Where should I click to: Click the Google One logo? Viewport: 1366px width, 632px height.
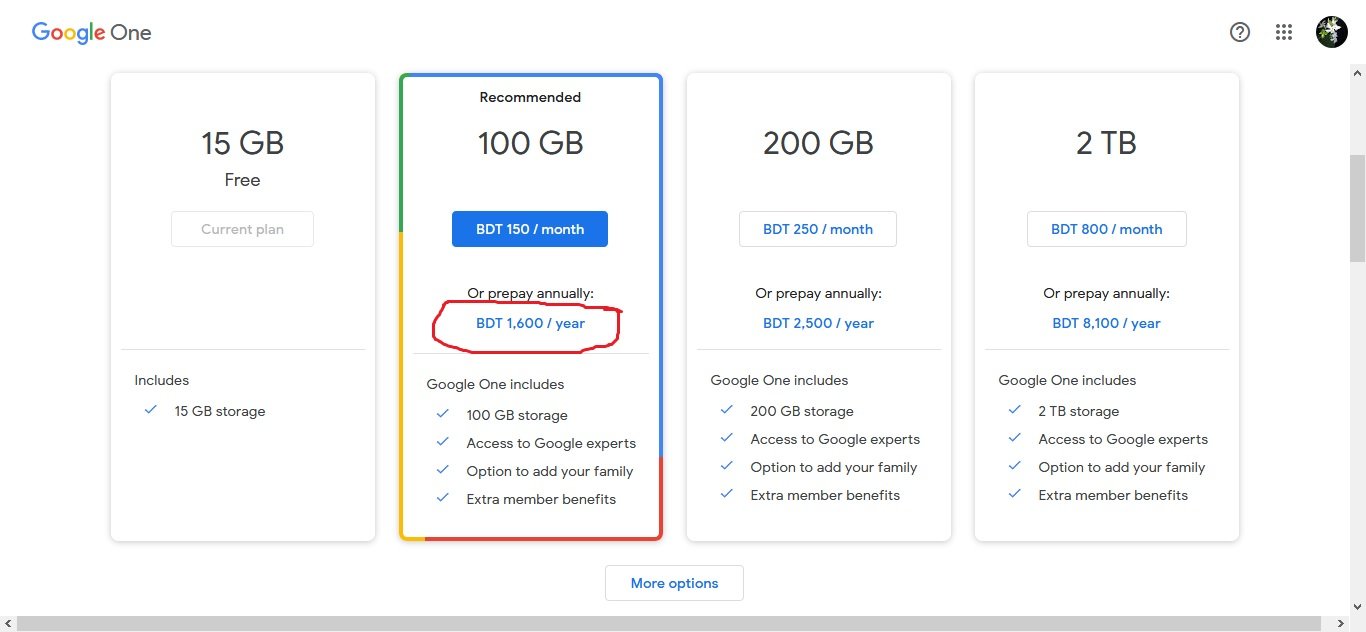pos(91,32)
